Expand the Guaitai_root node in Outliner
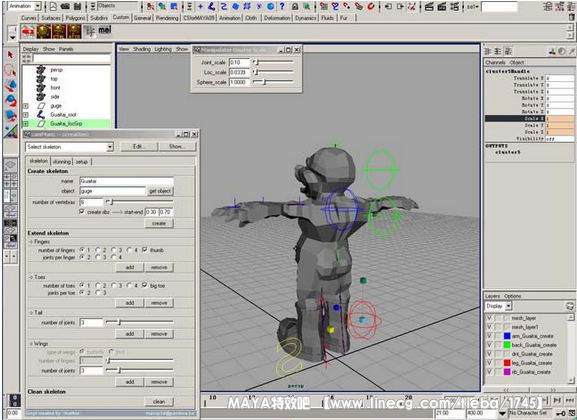The height and width of the screenshot is (420, 577). tap(26, 115)
